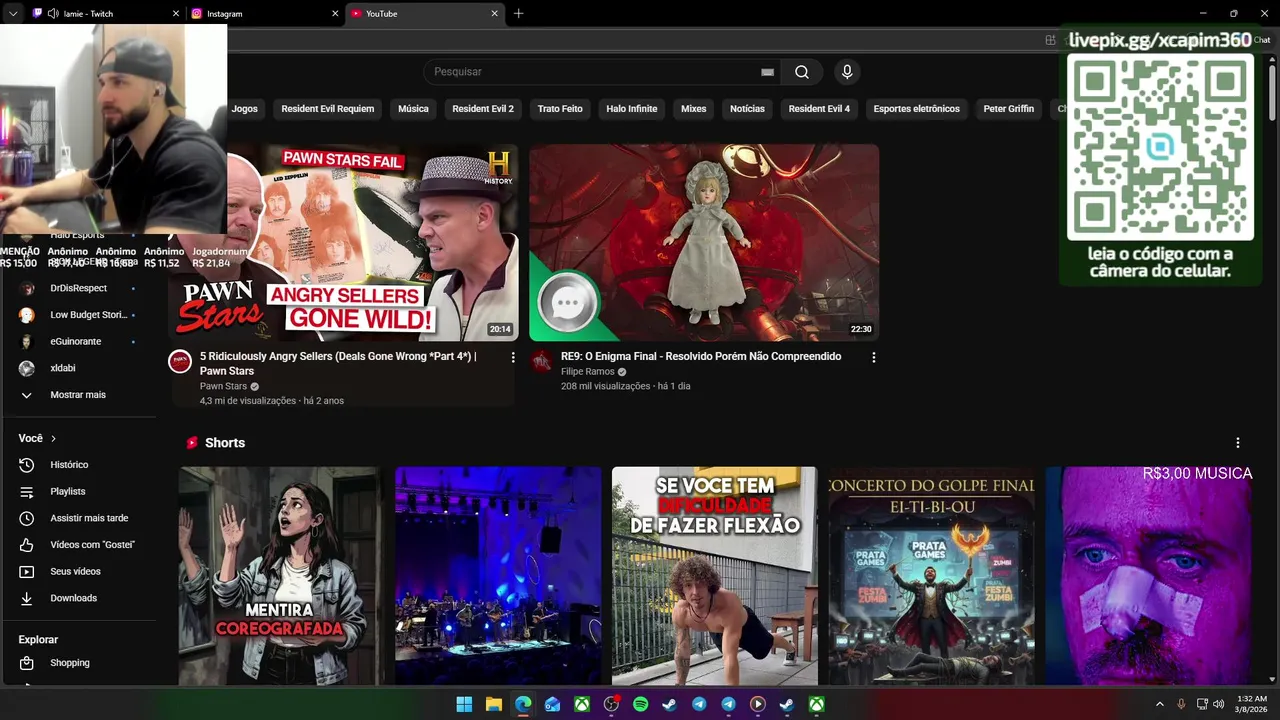This screenshot has height=720, width=1280.
Task: Show hidden system tray icons chevron
Action: coord(1159,704)
